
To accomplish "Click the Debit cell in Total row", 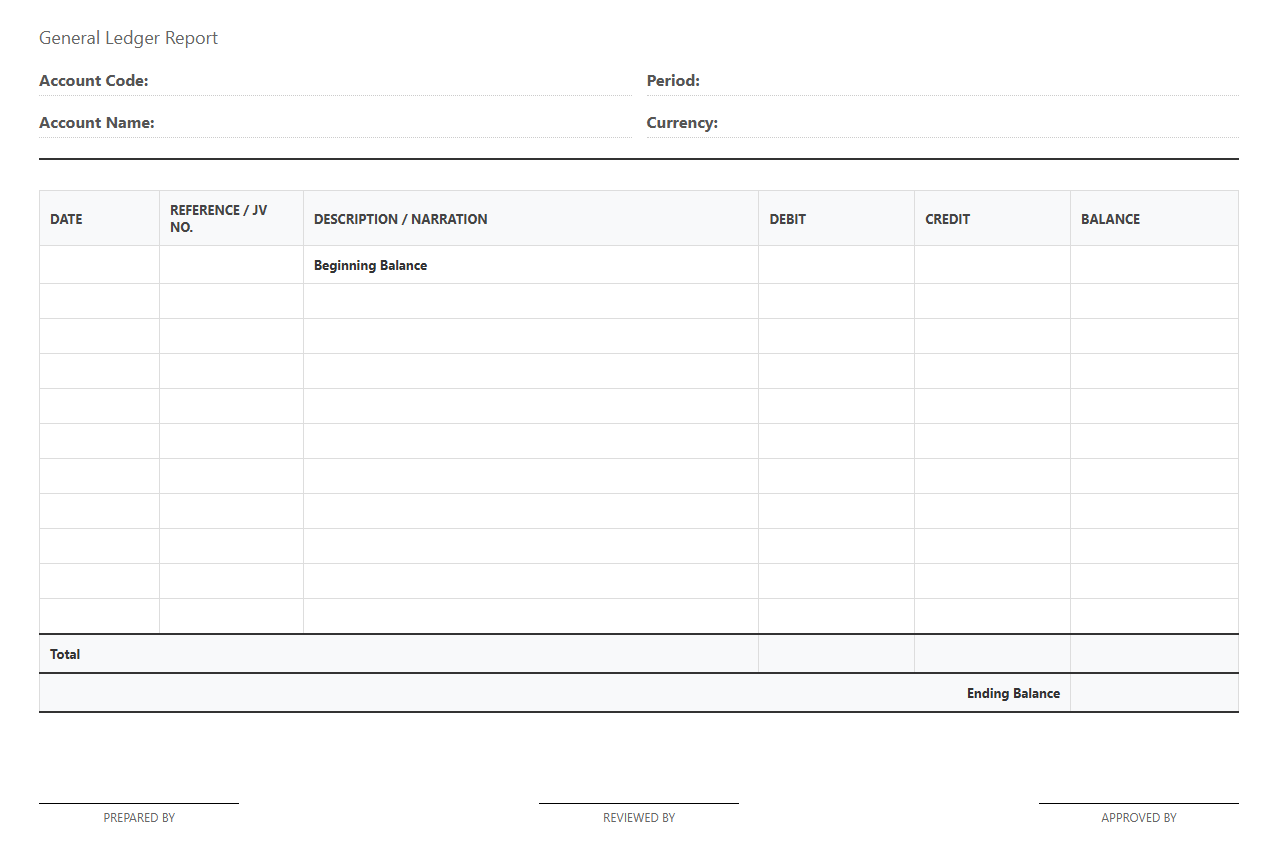I will click(x=836, y=654).
